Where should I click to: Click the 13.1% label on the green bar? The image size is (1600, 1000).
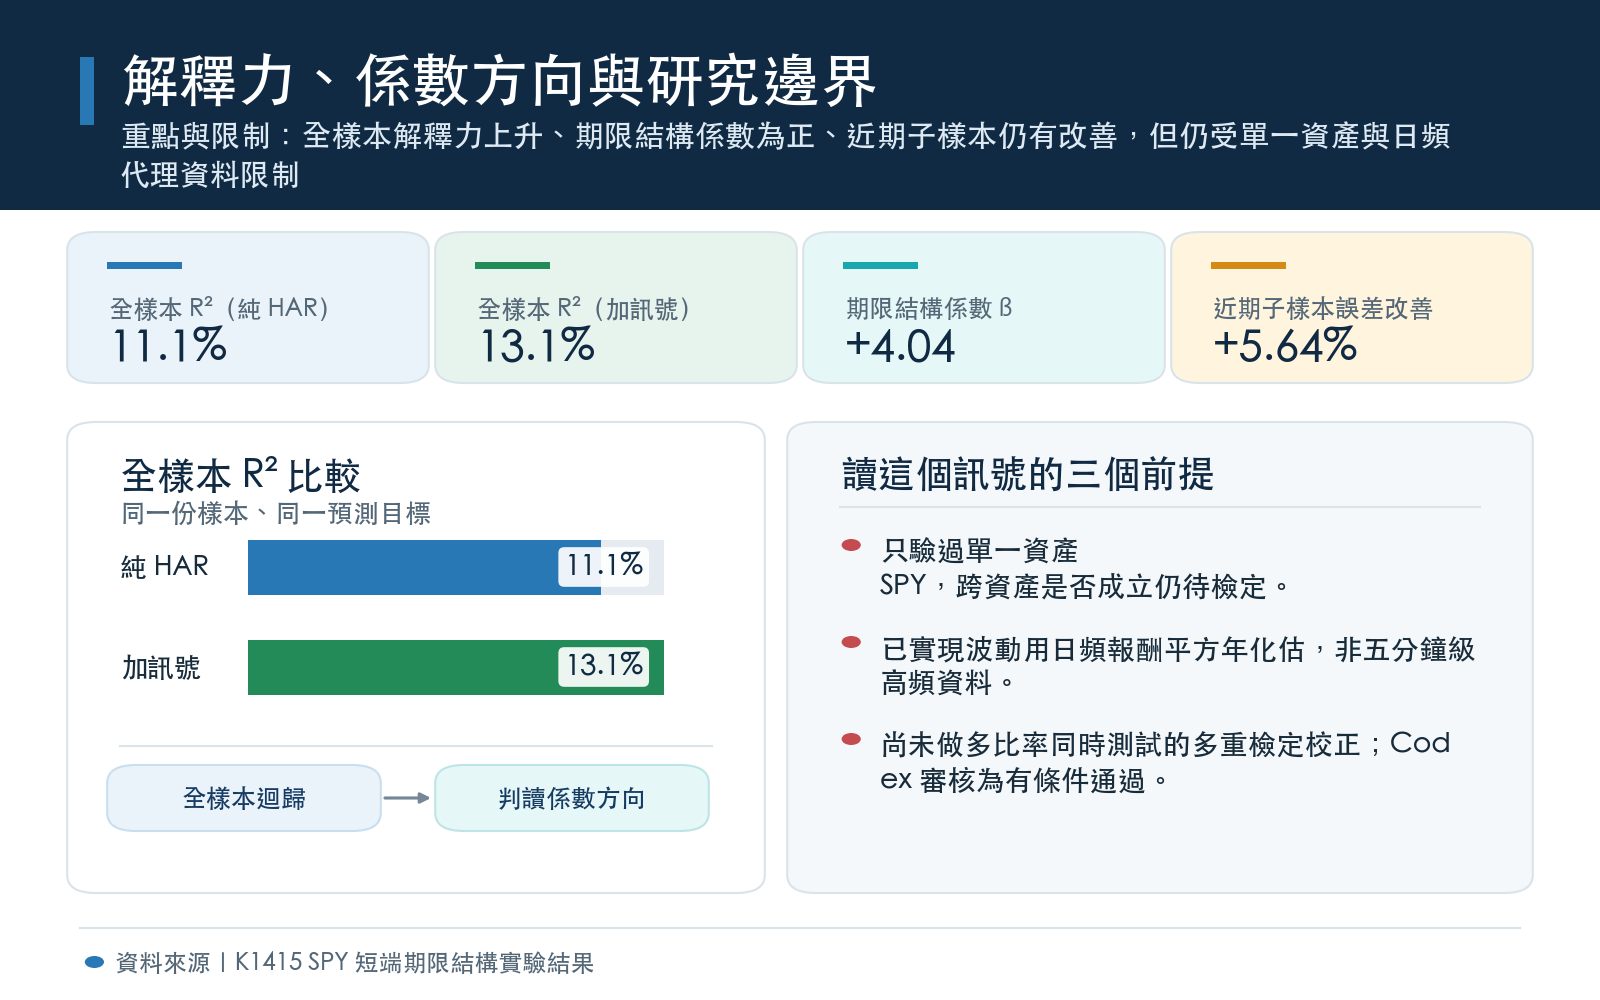pos(603,665)
